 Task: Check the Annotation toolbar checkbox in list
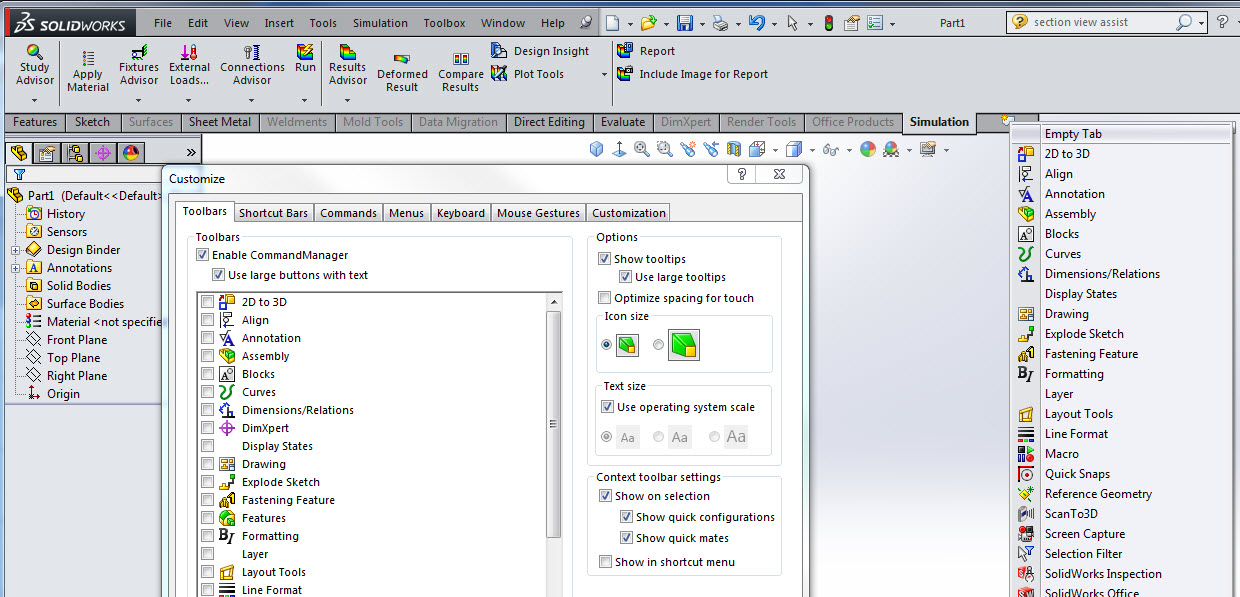tap(207, 338)
